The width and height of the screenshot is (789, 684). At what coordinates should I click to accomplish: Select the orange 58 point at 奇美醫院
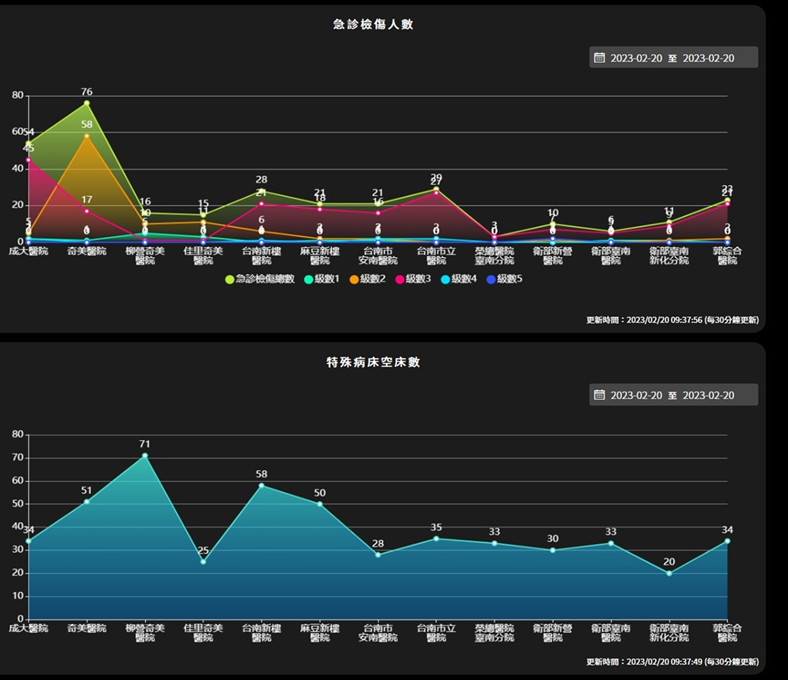(x=87, y=136)
